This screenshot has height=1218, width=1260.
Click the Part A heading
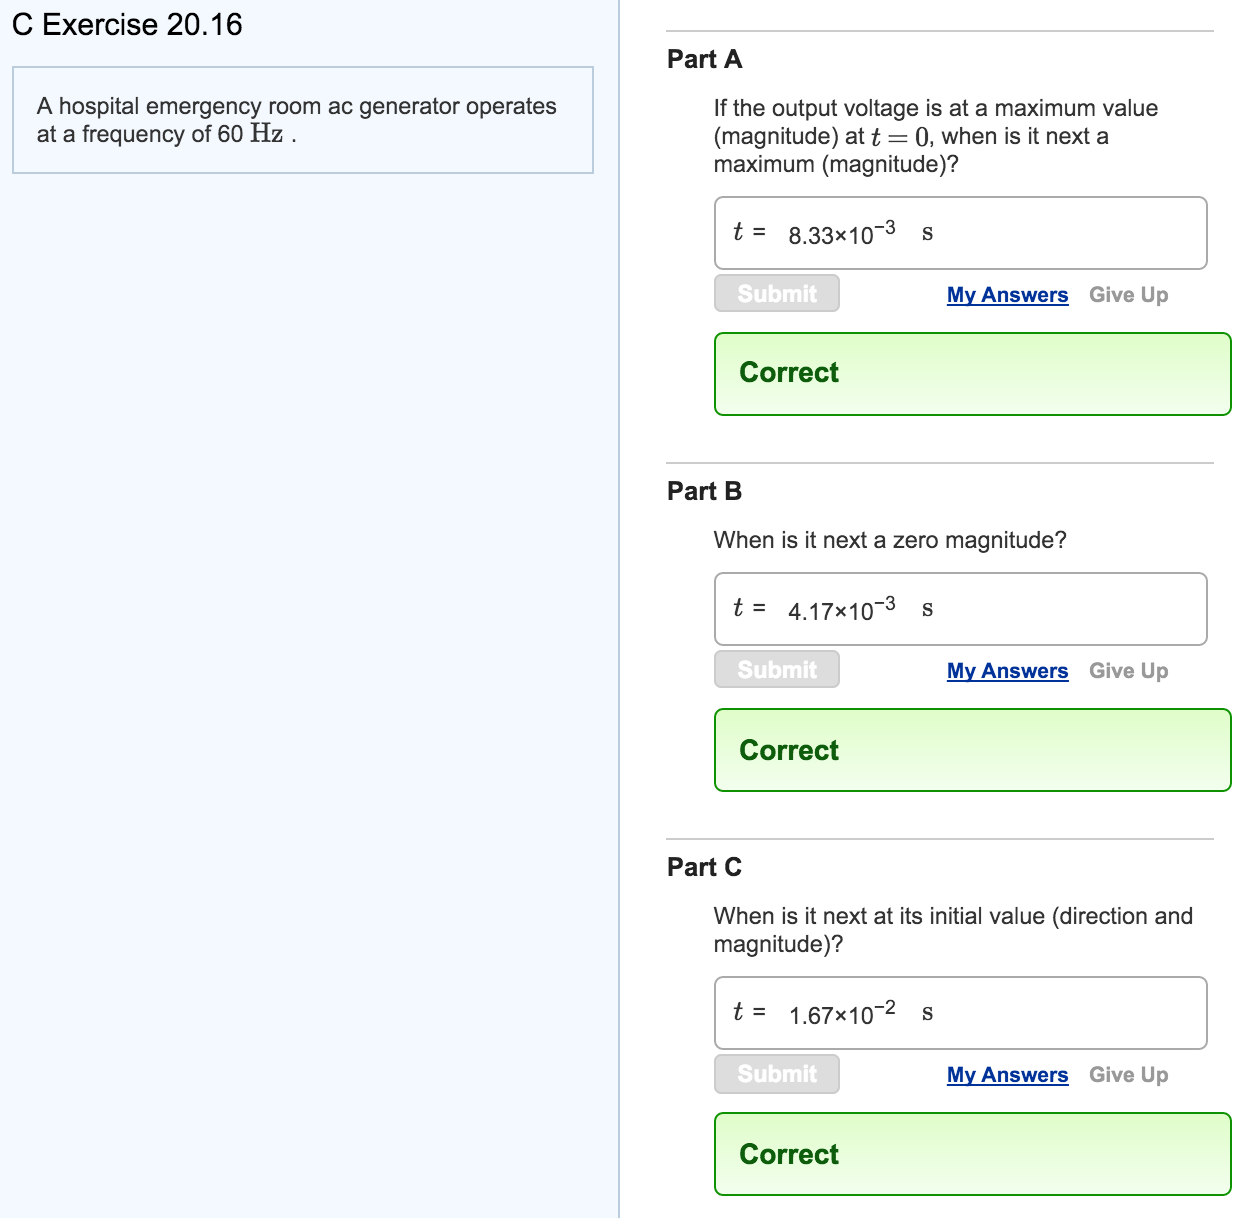[705, 60]
